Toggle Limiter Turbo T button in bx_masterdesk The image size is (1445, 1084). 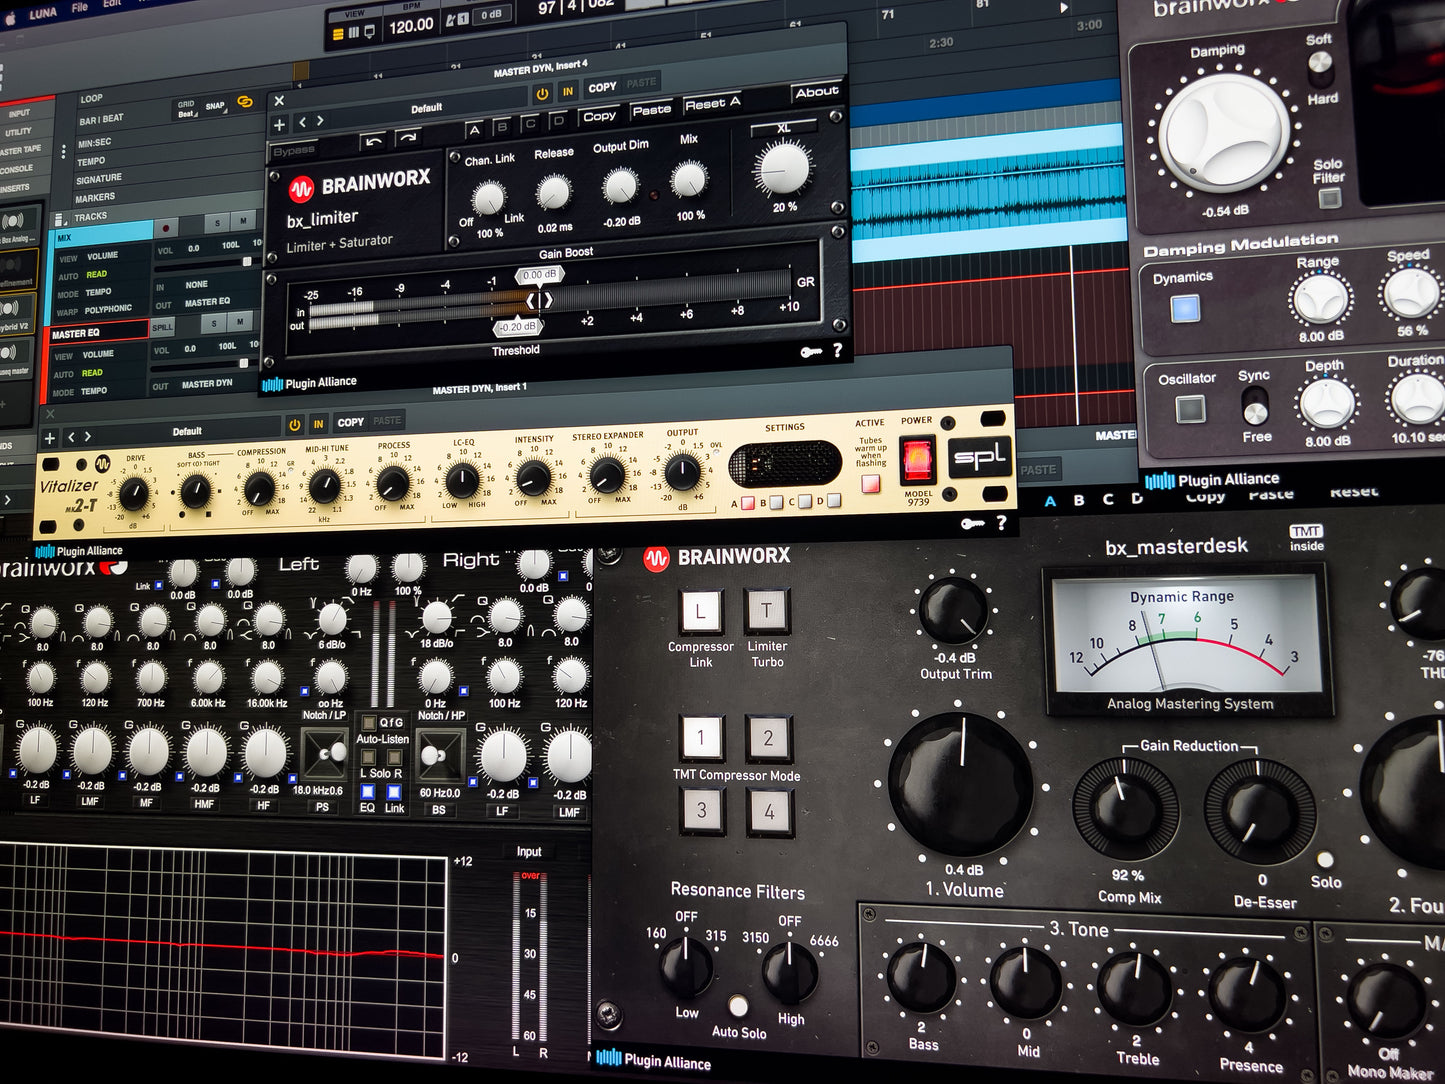click(767, 610)
